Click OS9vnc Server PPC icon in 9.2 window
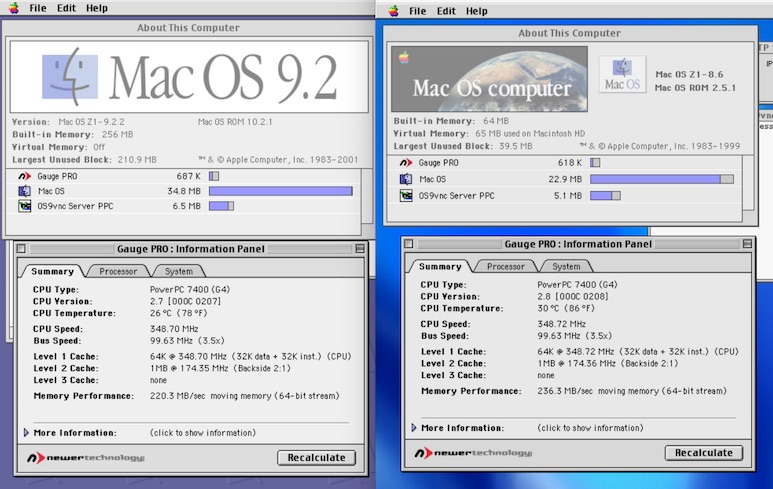This screenshot has width=773, height=489. [25, 206]
